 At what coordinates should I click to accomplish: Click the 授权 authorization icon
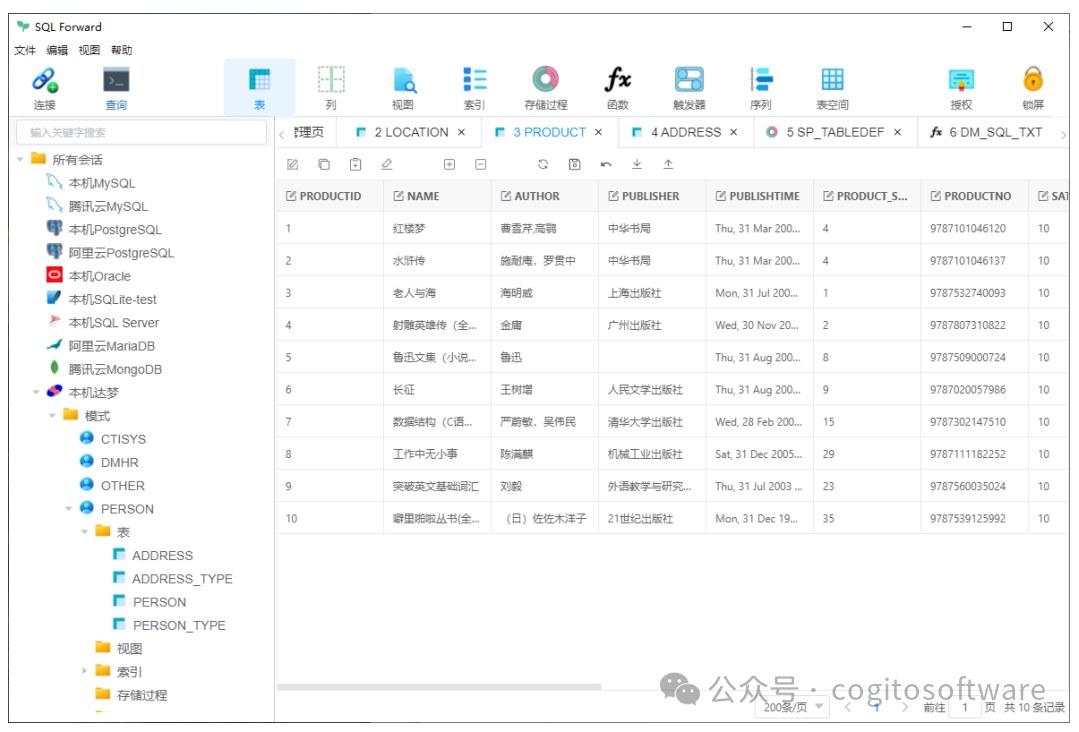click(x=961, y=80)
